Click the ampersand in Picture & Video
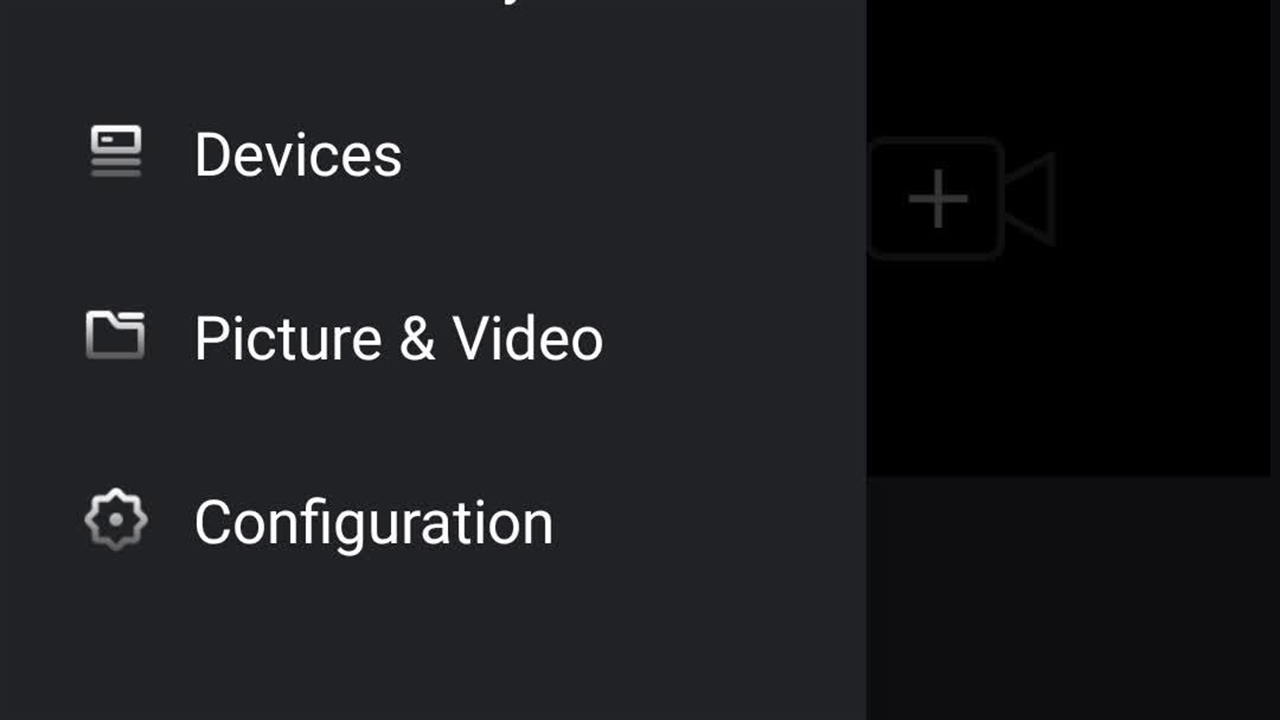Screen dimensions: 1280x720 point(417,339)
